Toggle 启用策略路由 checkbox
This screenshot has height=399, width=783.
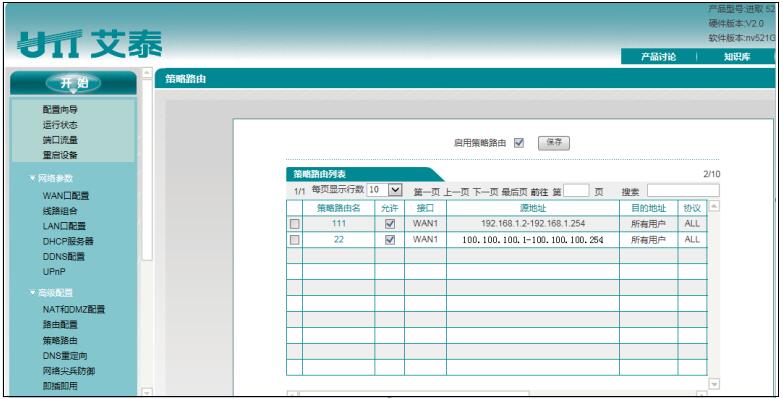(x=519, y=143)
